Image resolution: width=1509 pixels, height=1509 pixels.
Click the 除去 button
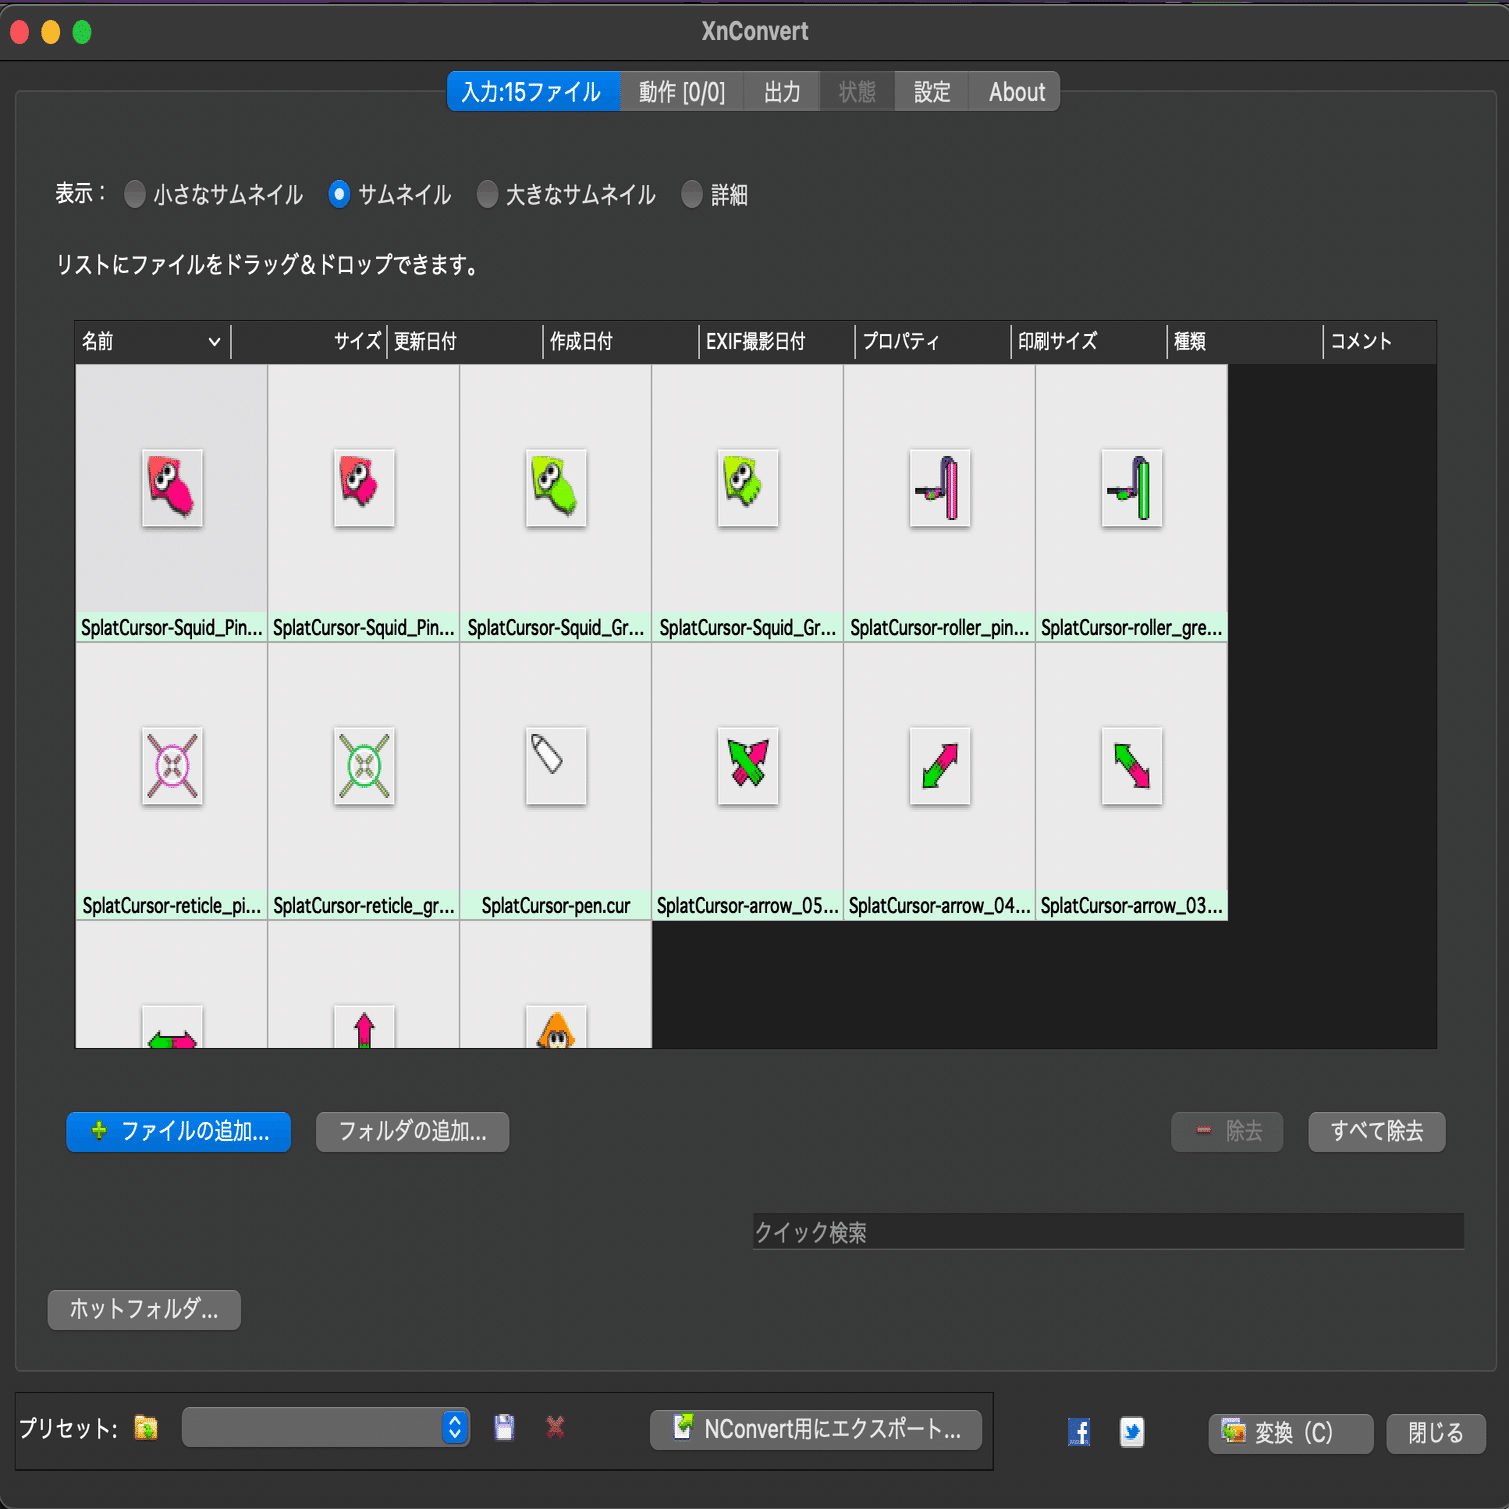1227,1132
